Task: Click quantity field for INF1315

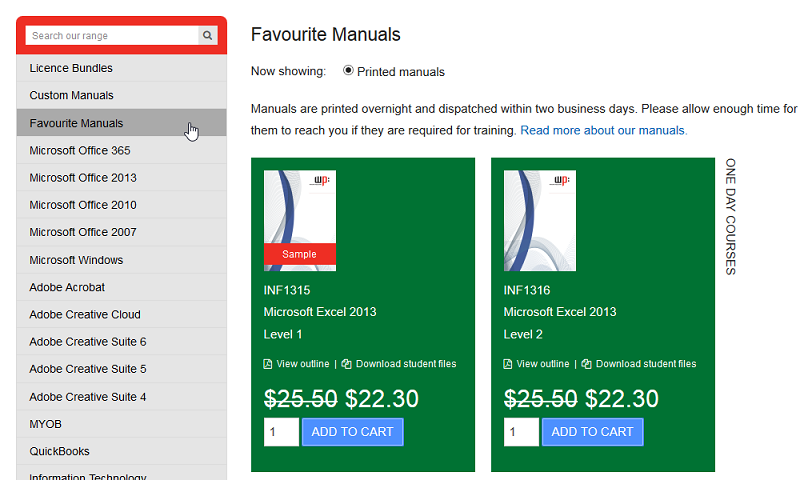Action: 281,432
